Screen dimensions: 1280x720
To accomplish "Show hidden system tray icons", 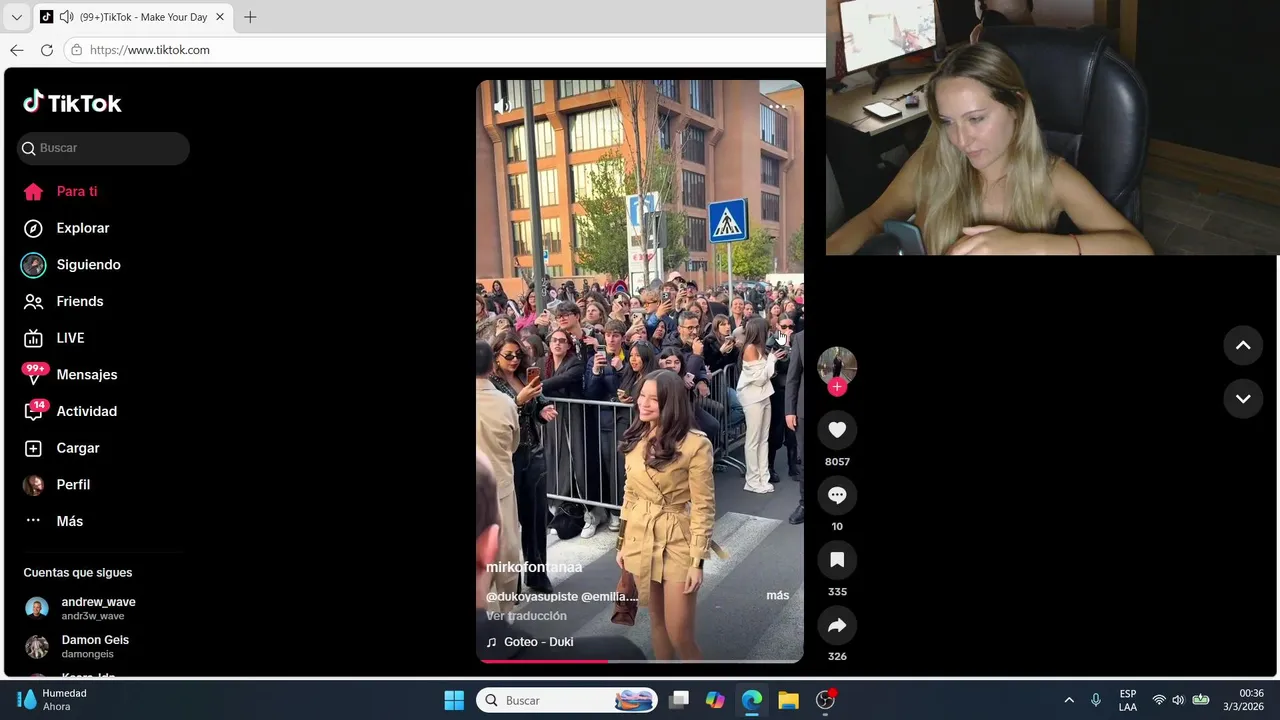I will tap(1069, 700).
